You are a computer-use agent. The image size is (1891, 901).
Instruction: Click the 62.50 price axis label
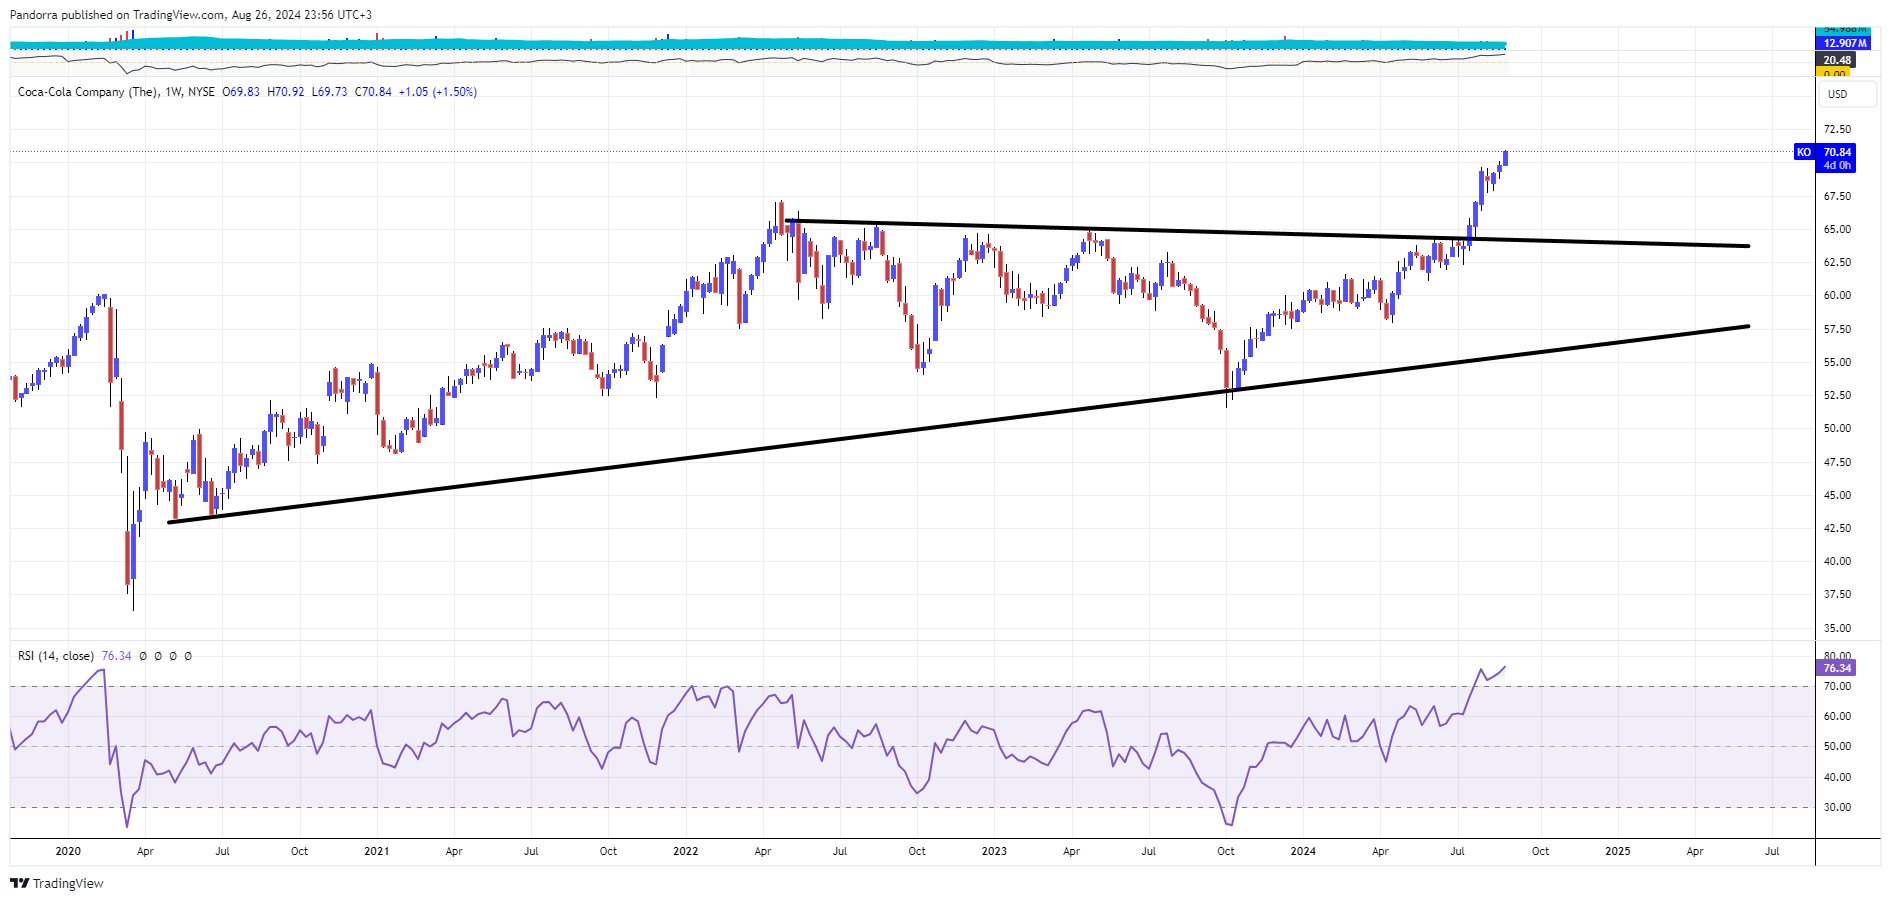pyautogui.click(x=1837, y=262)
